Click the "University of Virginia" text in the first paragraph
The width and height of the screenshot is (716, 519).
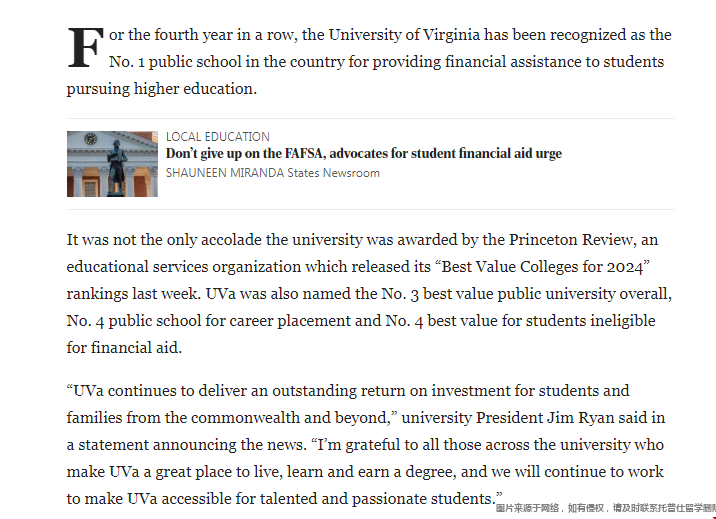(x=404, y=35)
